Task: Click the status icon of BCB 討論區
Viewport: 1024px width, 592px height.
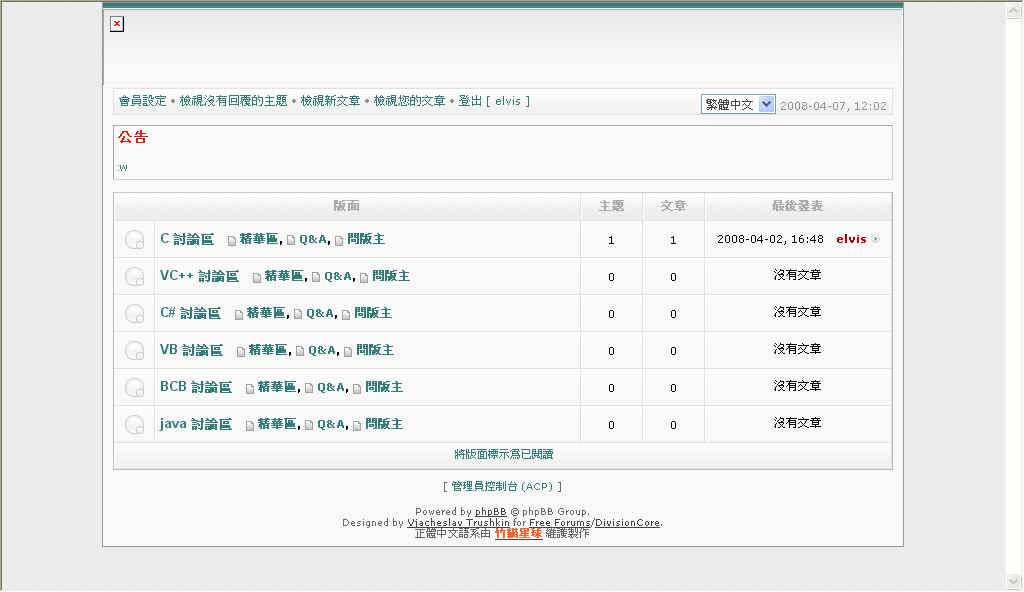Action: [x=135, y=388]
